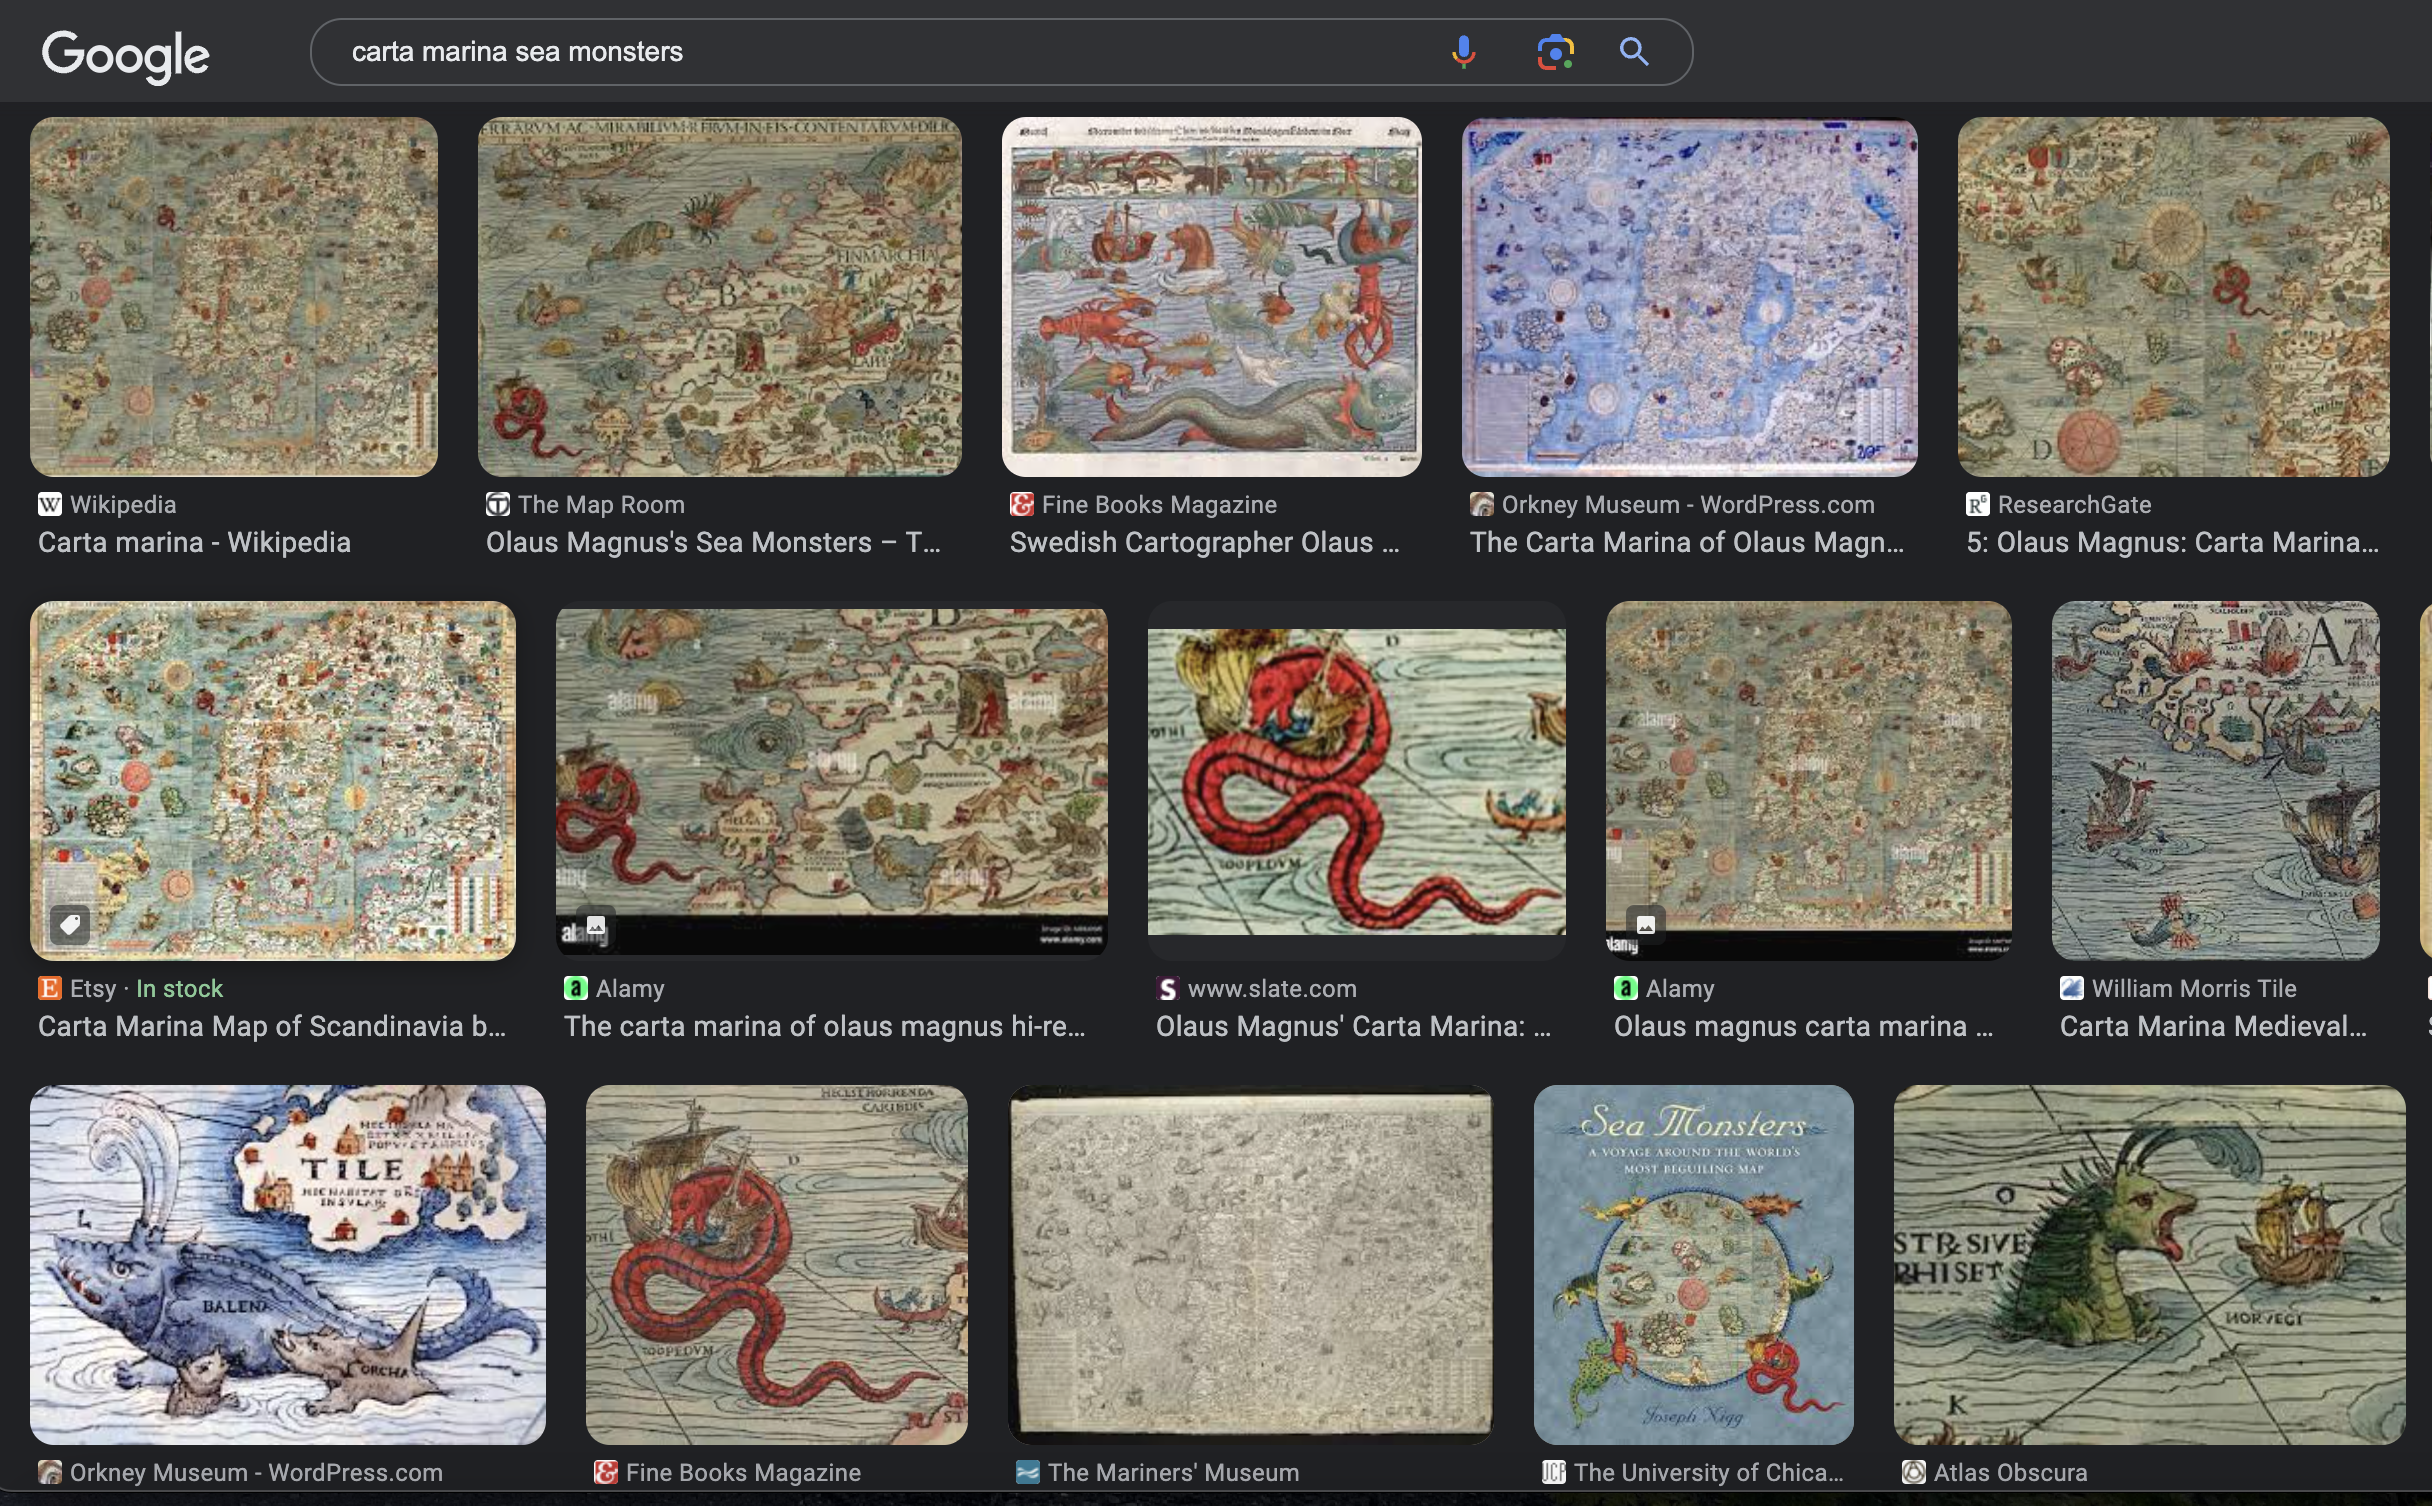Click the voice search microphone icon
This screenshot has height=1506, width=2432.
pyautogui.click(x=1463, y=51)
